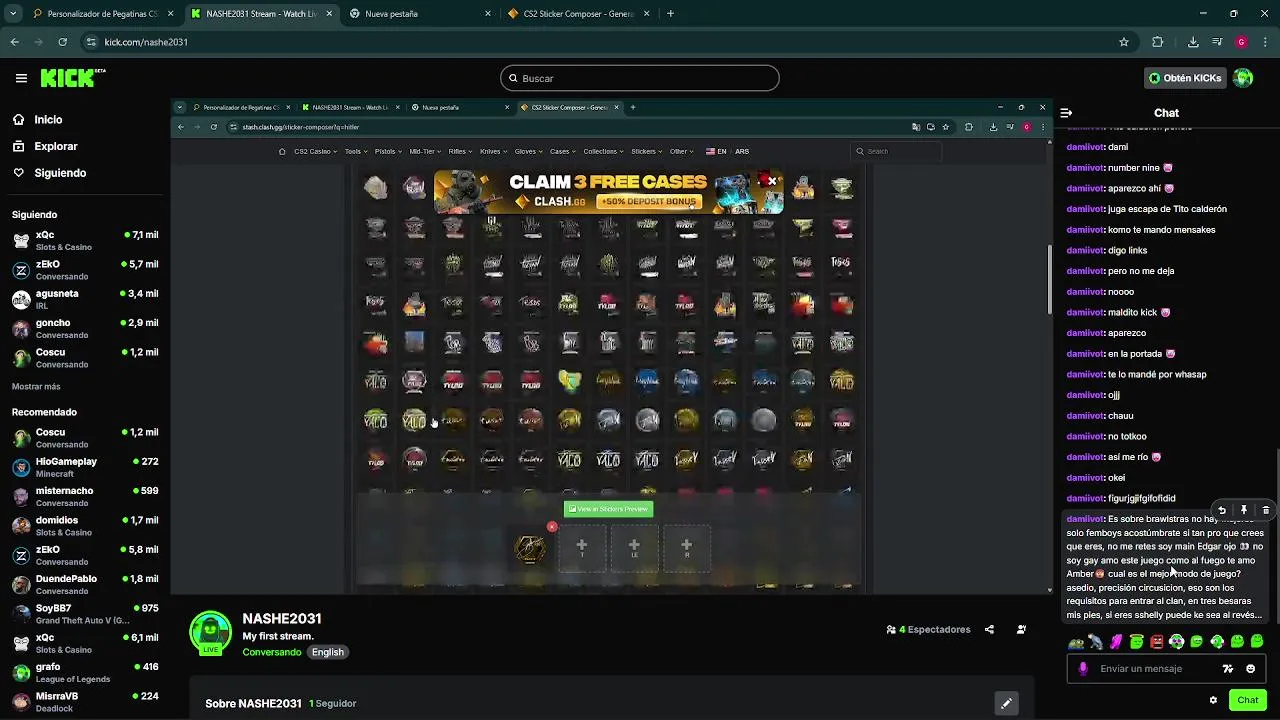Go back in Chrome

14,42
